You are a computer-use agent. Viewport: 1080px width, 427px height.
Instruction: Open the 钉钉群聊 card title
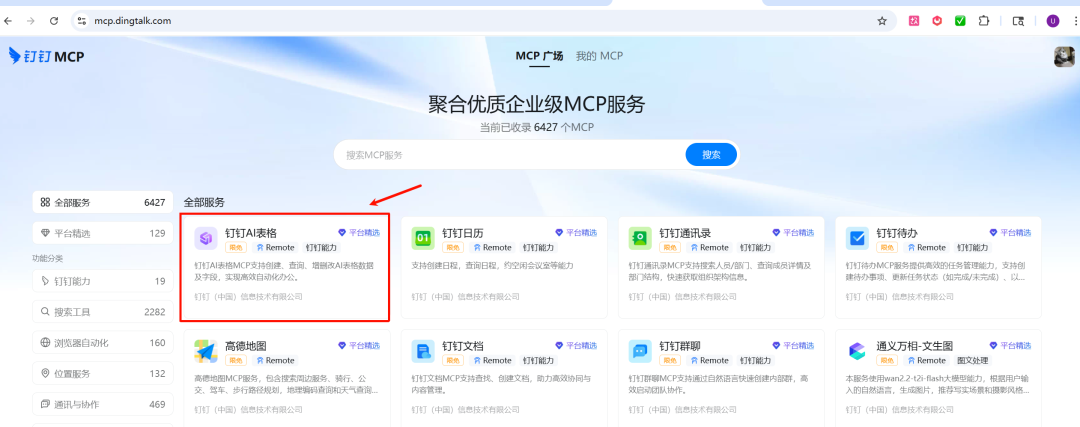click(x=680, y=346)
